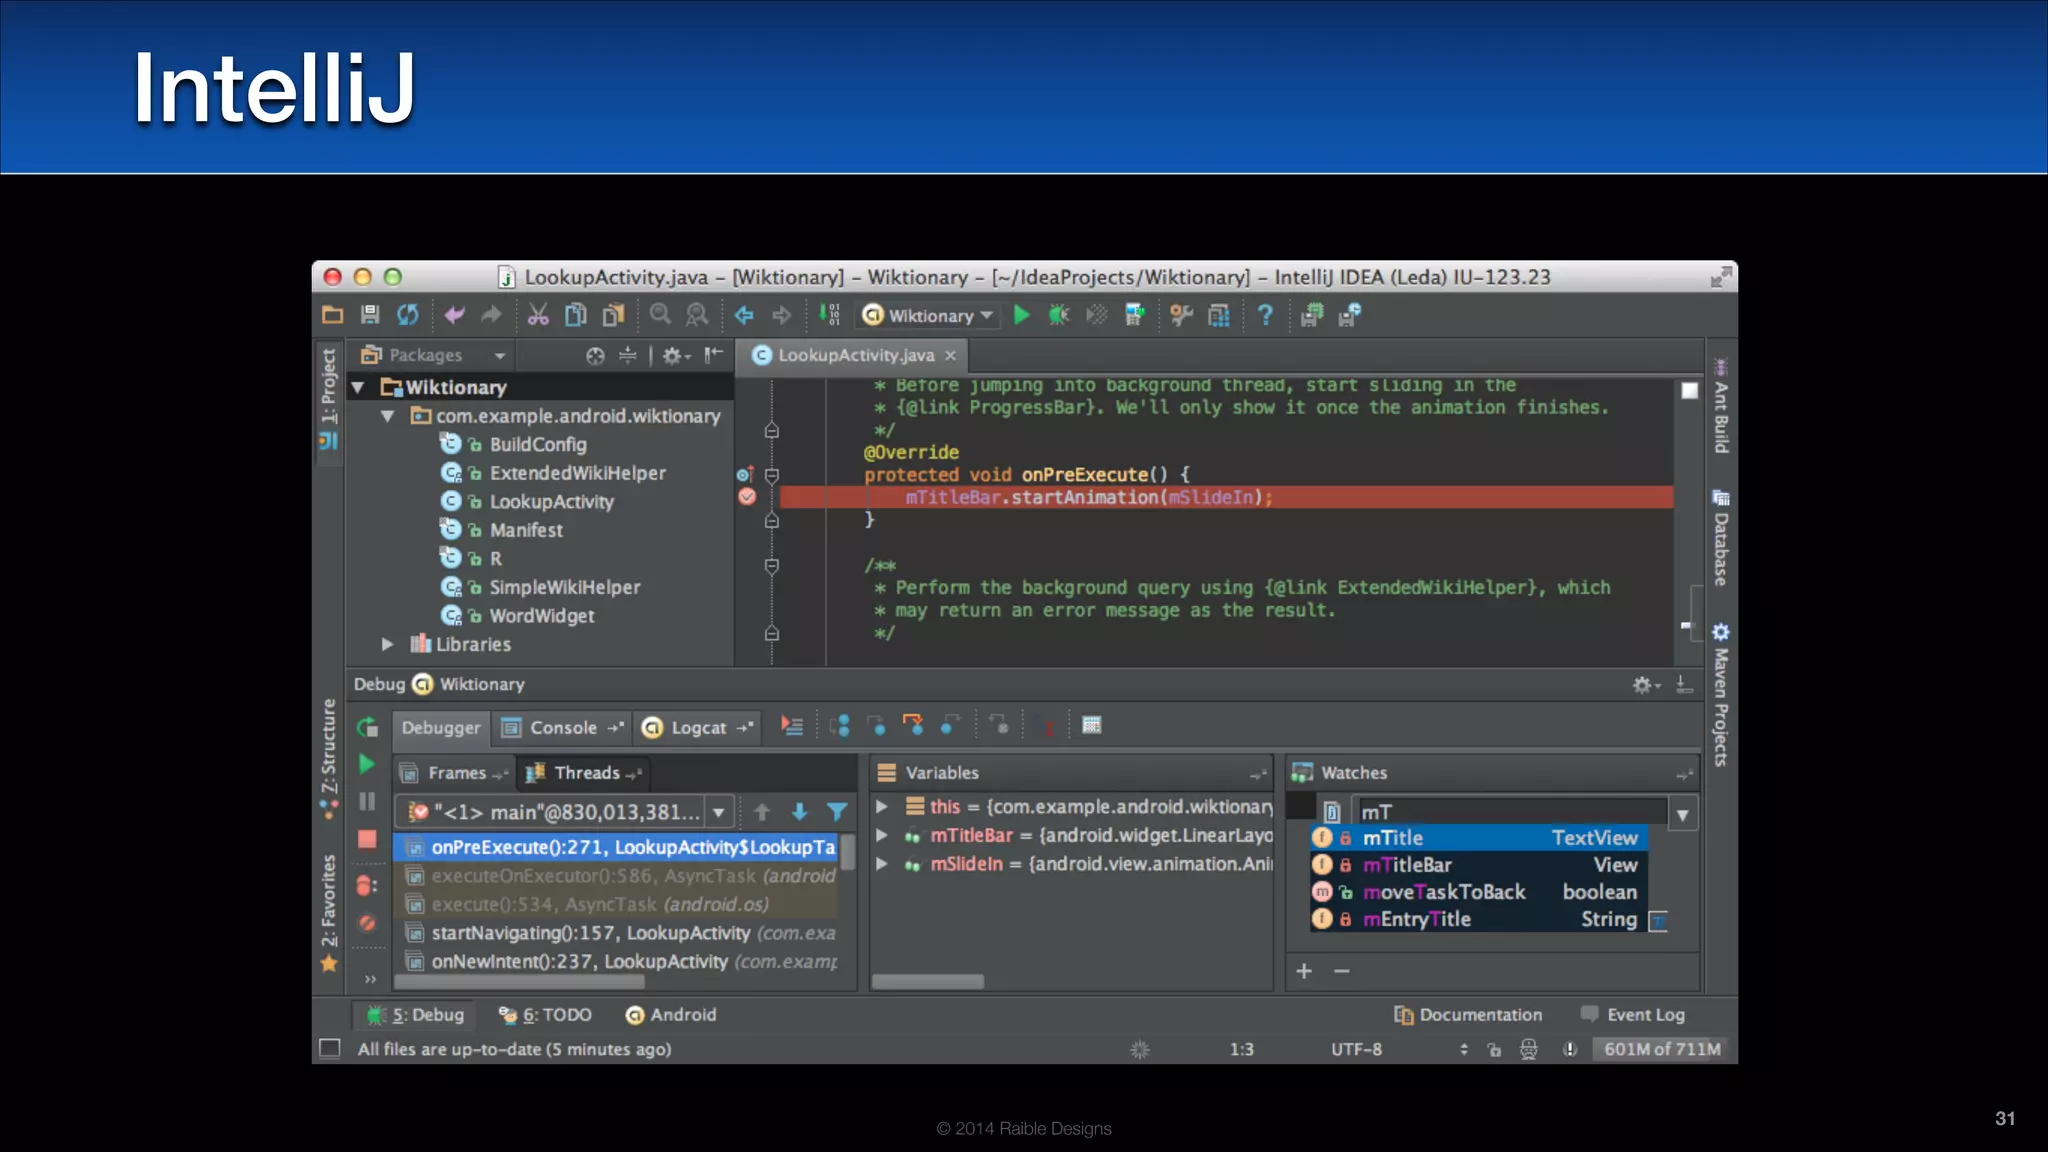Collapse all packages in project panel

point(627,355)
